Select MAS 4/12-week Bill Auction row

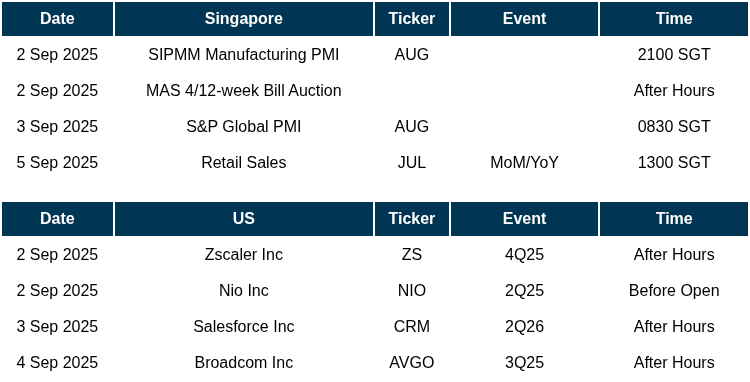pyautogui.click(x=375, y=90)
